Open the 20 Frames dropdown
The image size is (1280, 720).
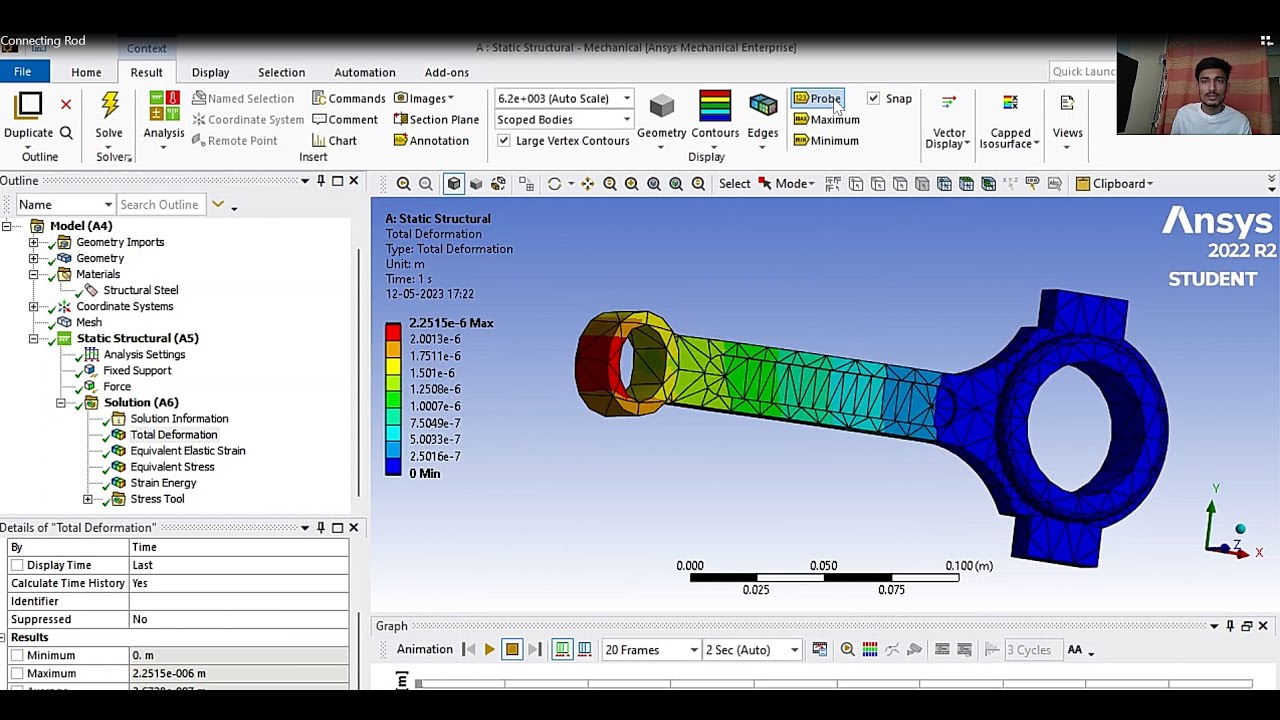tap(694, 650)
